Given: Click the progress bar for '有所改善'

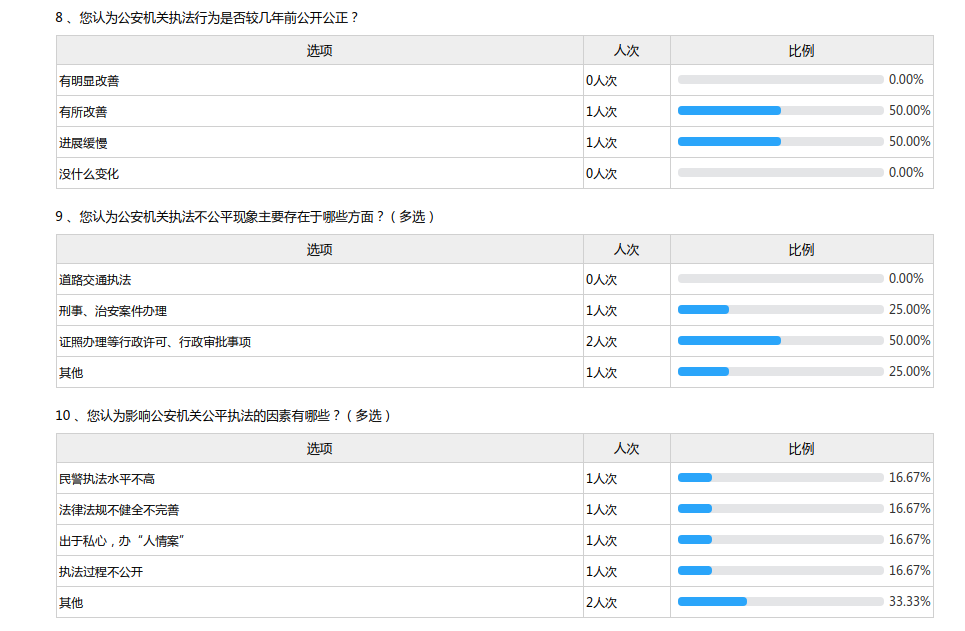Looking at the screenshot, I should click(x=780, y=111).
